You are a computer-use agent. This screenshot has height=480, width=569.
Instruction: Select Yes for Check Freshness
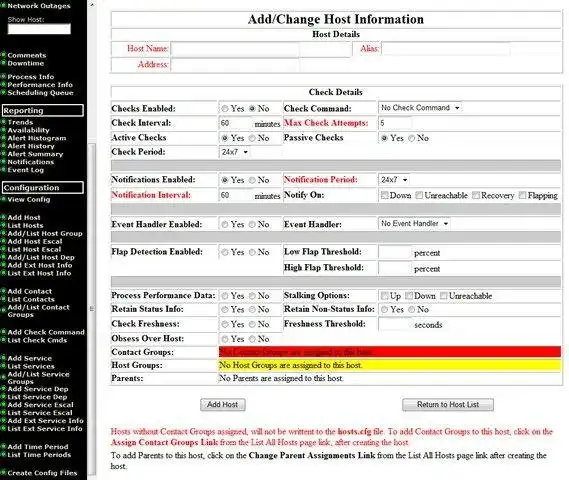(225, 324)
